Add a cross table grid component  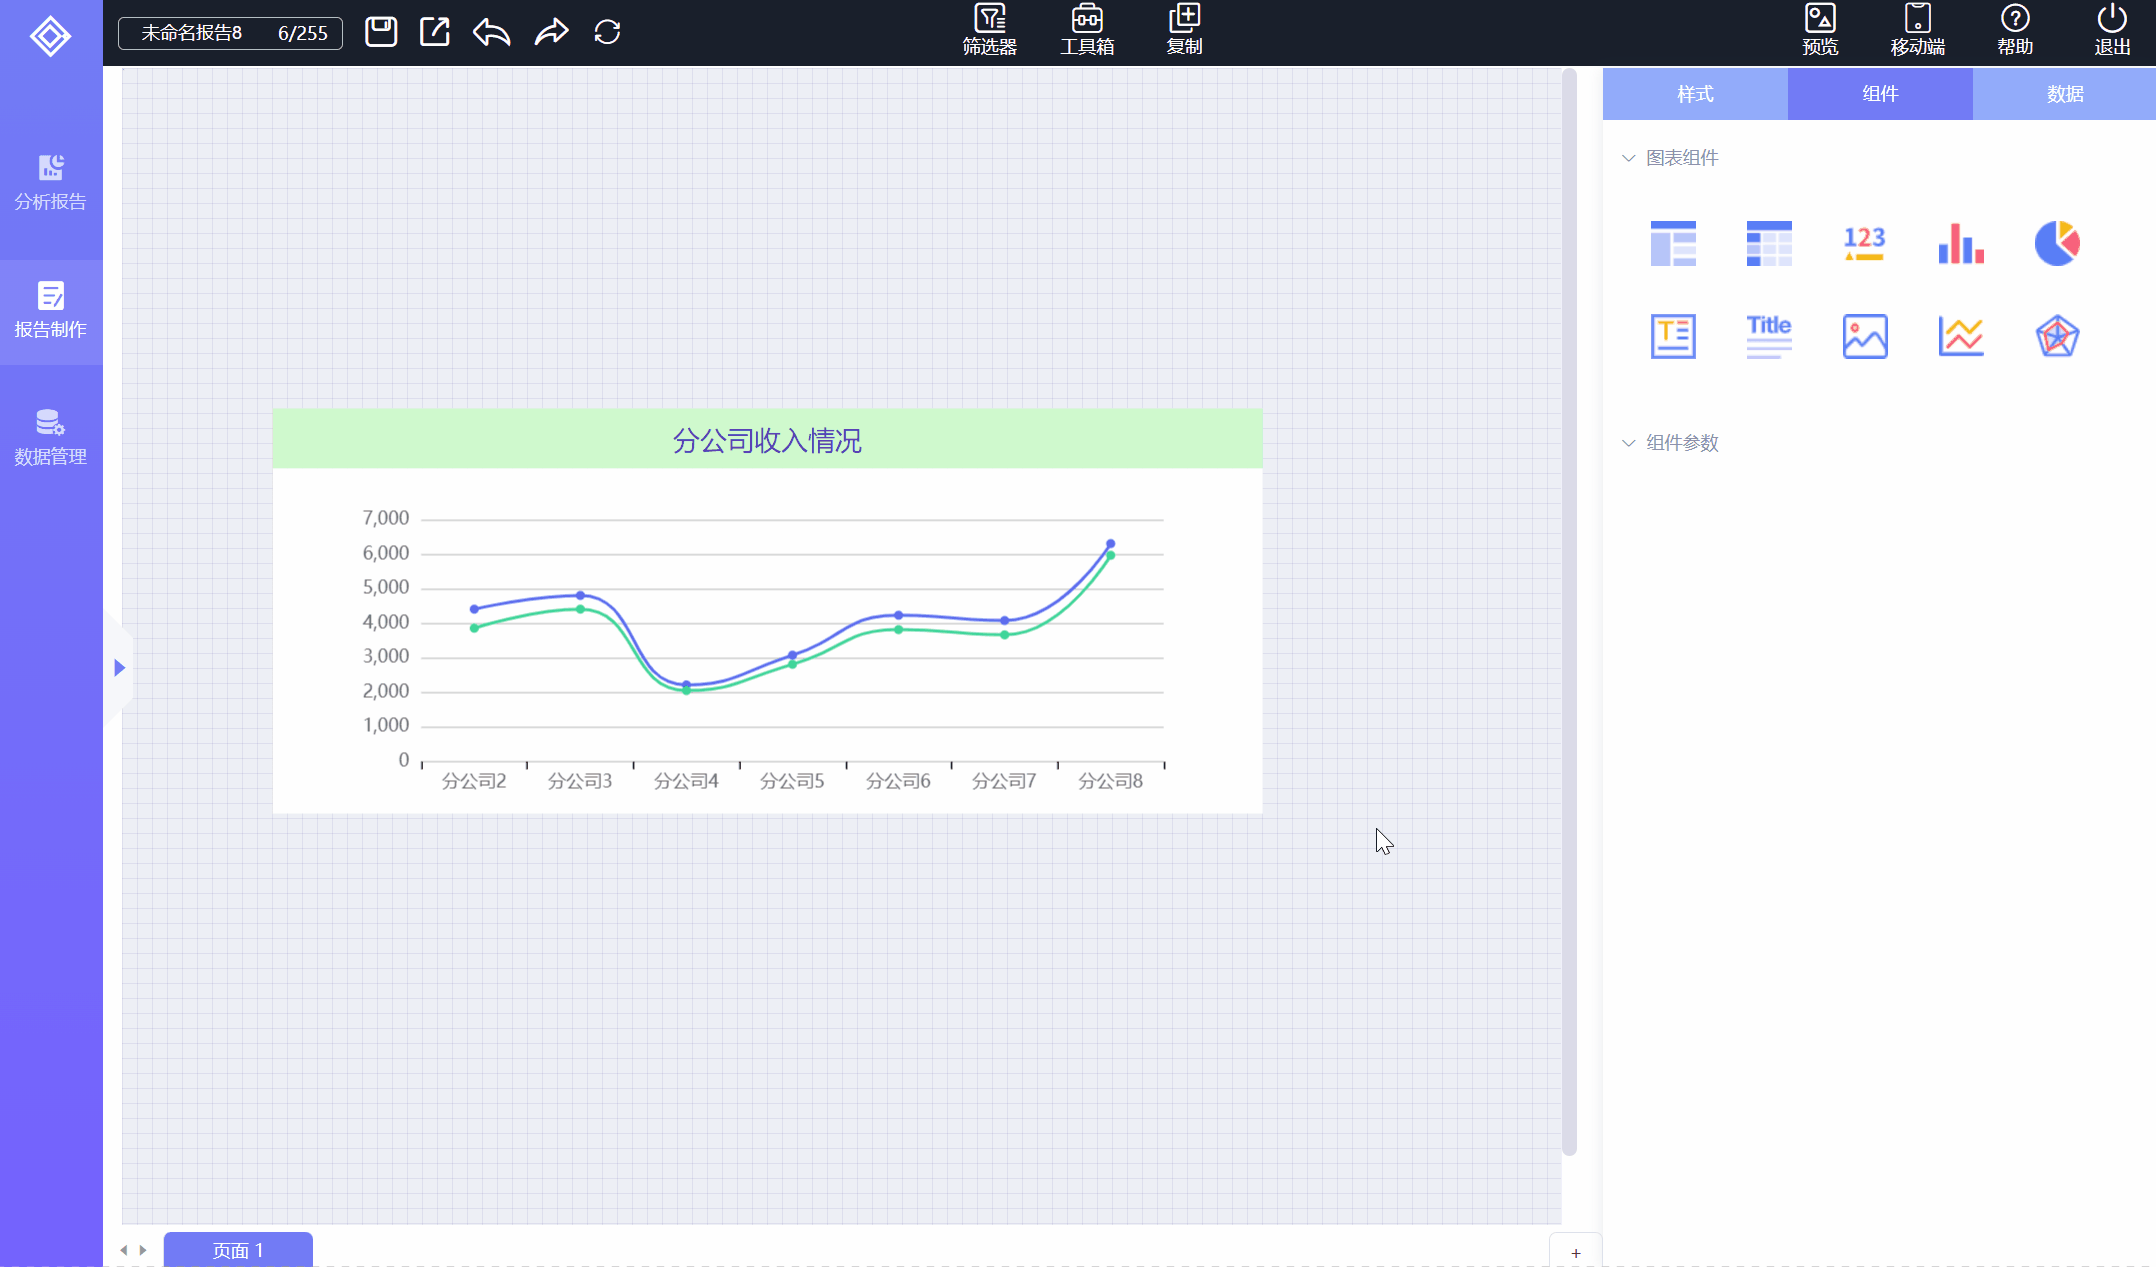pyautogui.click(x=1769, y=243)
